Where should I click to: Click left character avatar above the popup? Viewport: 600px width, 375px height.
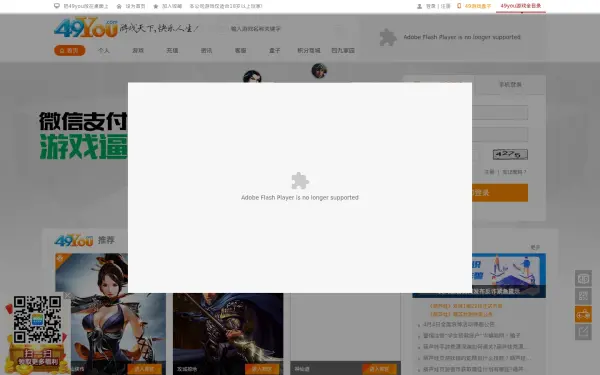tap(252, 76)
